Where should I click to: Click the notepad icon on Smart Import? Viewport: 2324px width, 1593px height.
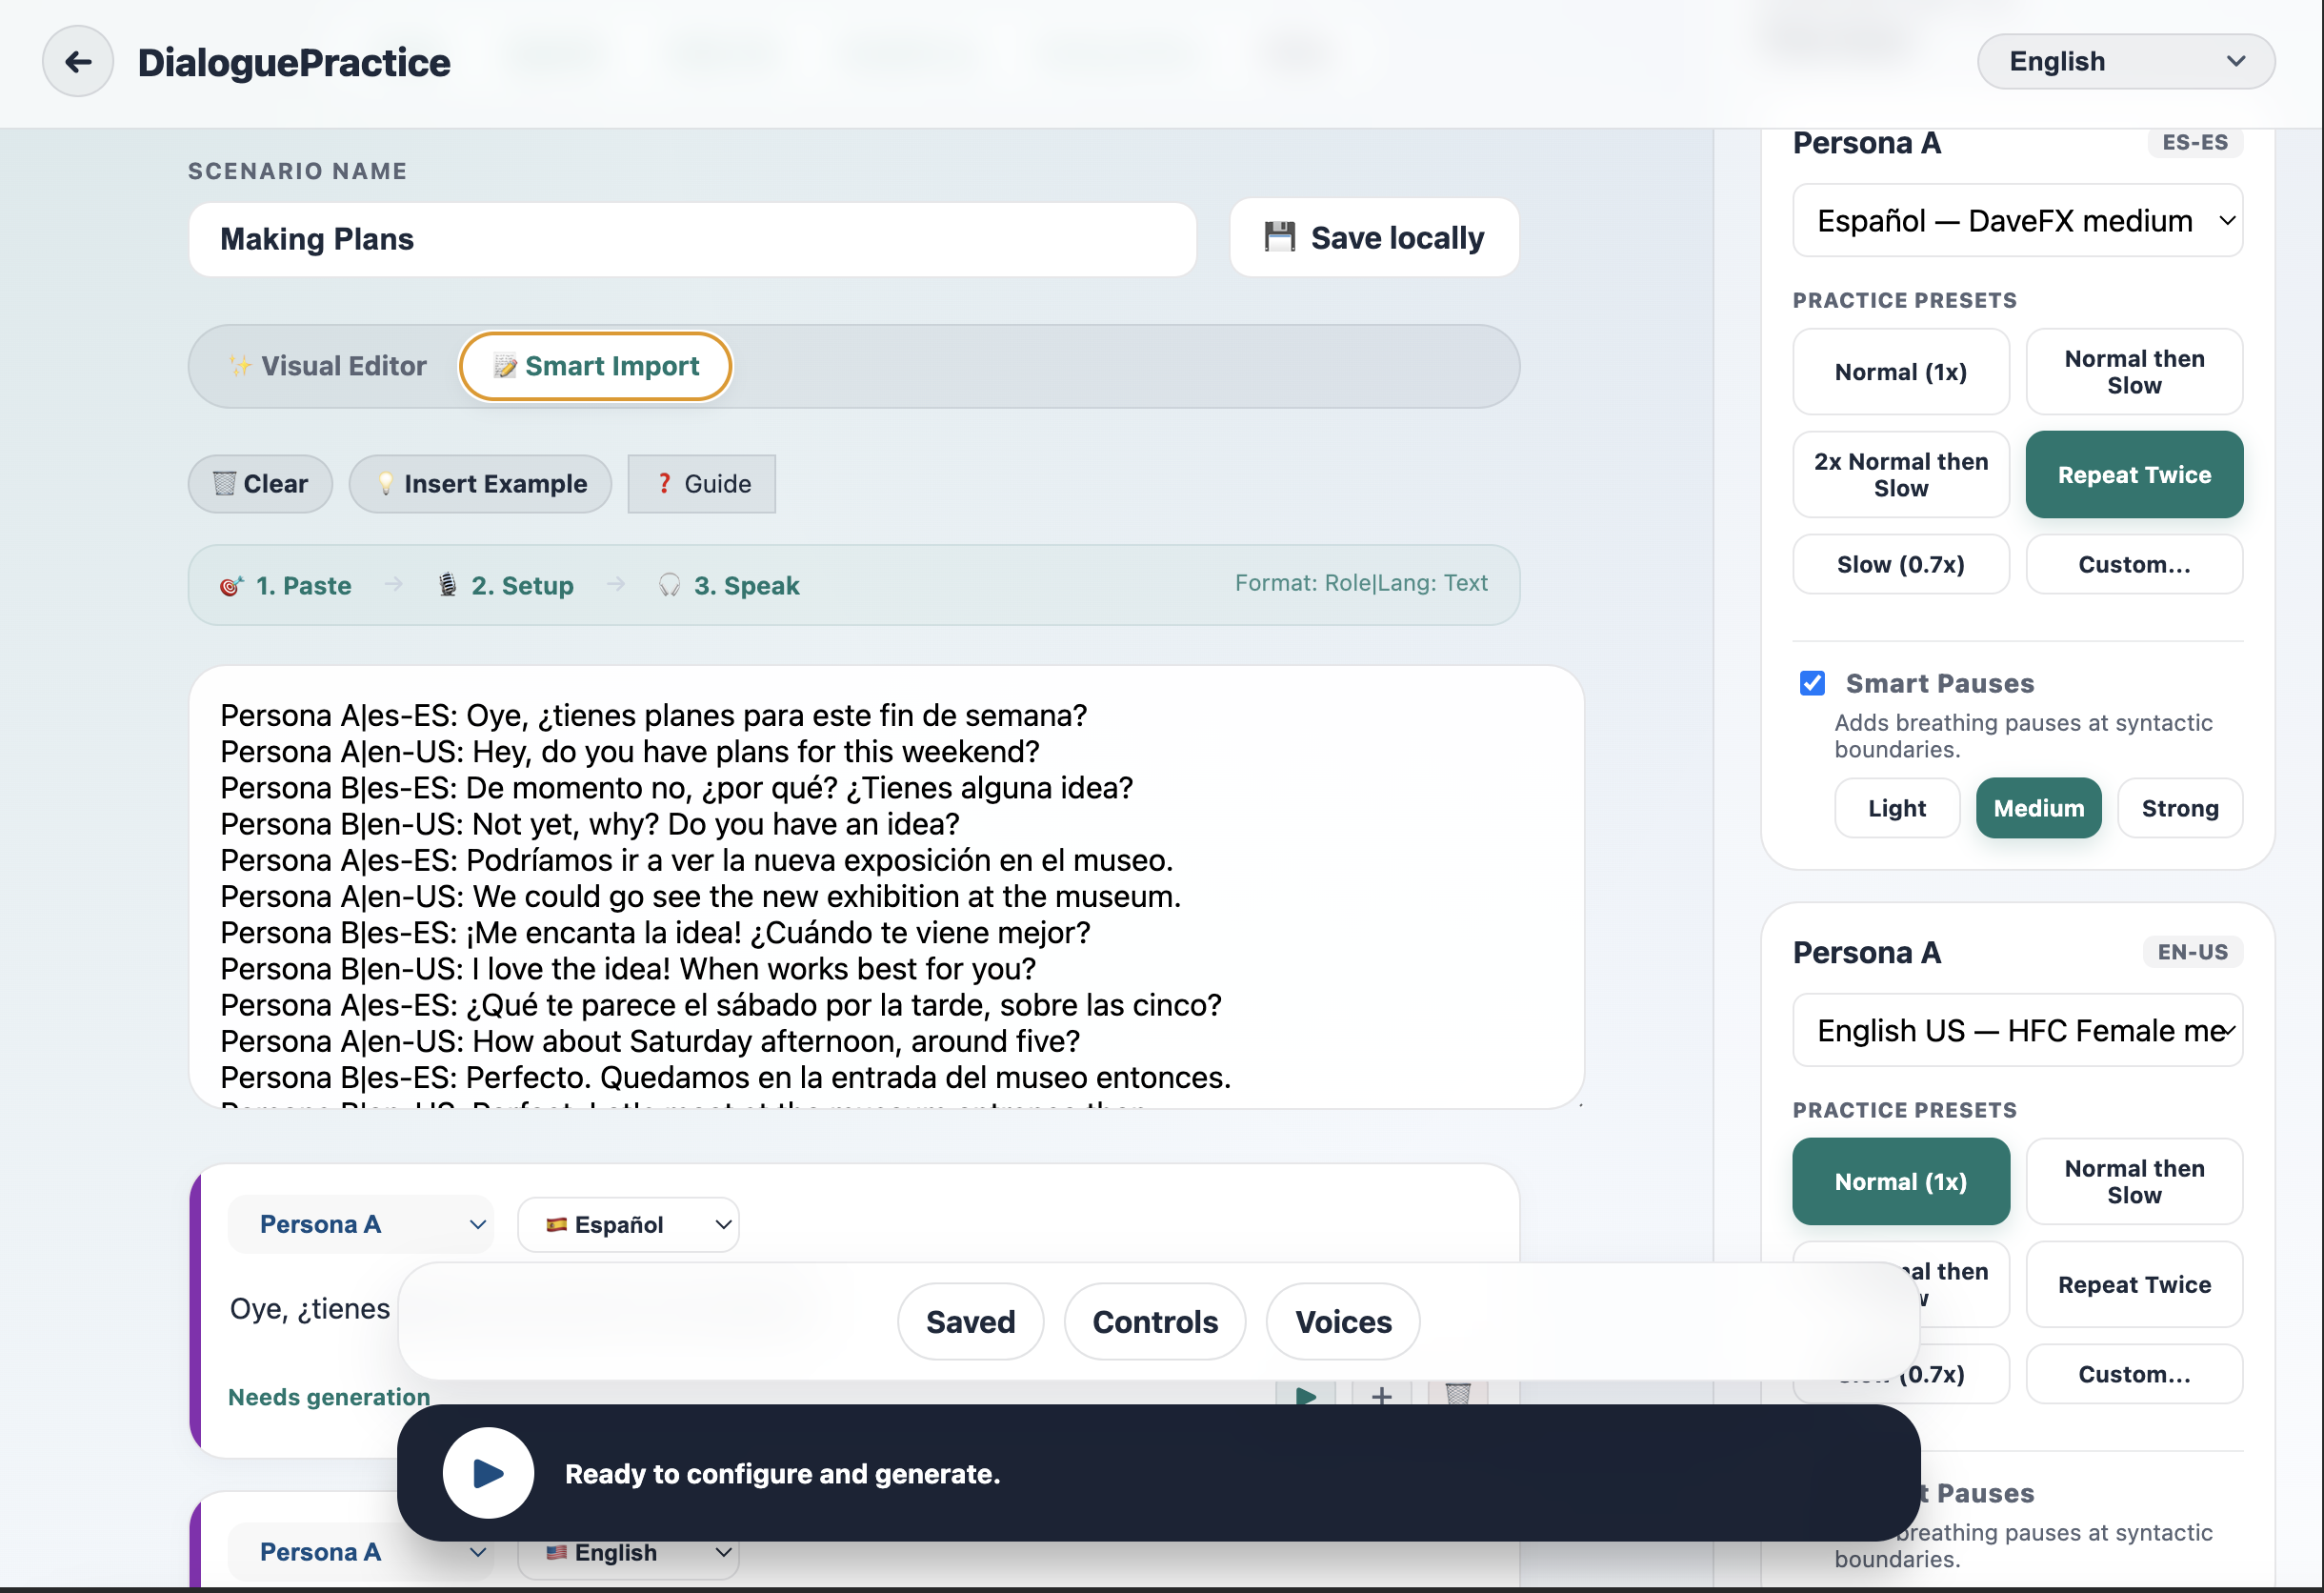pyautogui.click(x=505, y=366)
